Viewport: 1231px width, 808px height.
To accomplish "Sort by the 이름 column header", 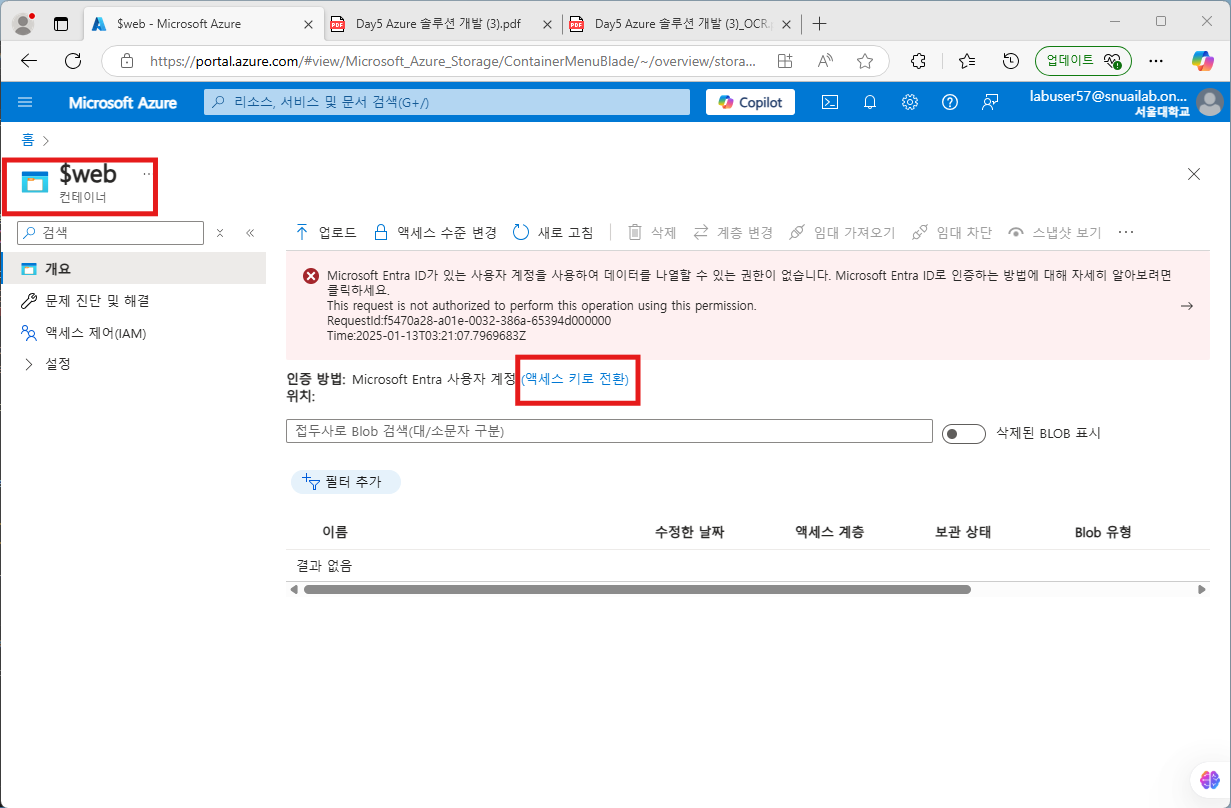I will (334, 532).
